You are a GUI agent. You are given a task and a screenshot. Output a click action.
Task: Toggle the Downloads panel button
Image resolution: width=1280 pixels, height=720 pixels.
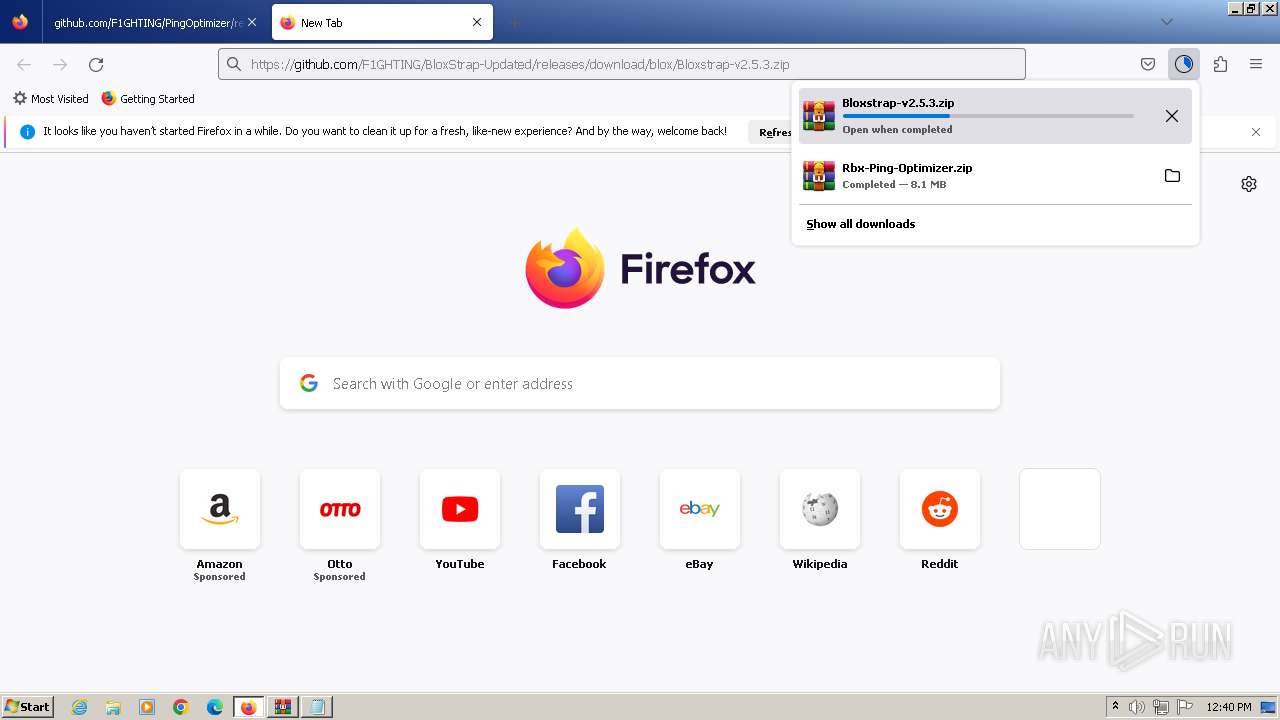1184,64
